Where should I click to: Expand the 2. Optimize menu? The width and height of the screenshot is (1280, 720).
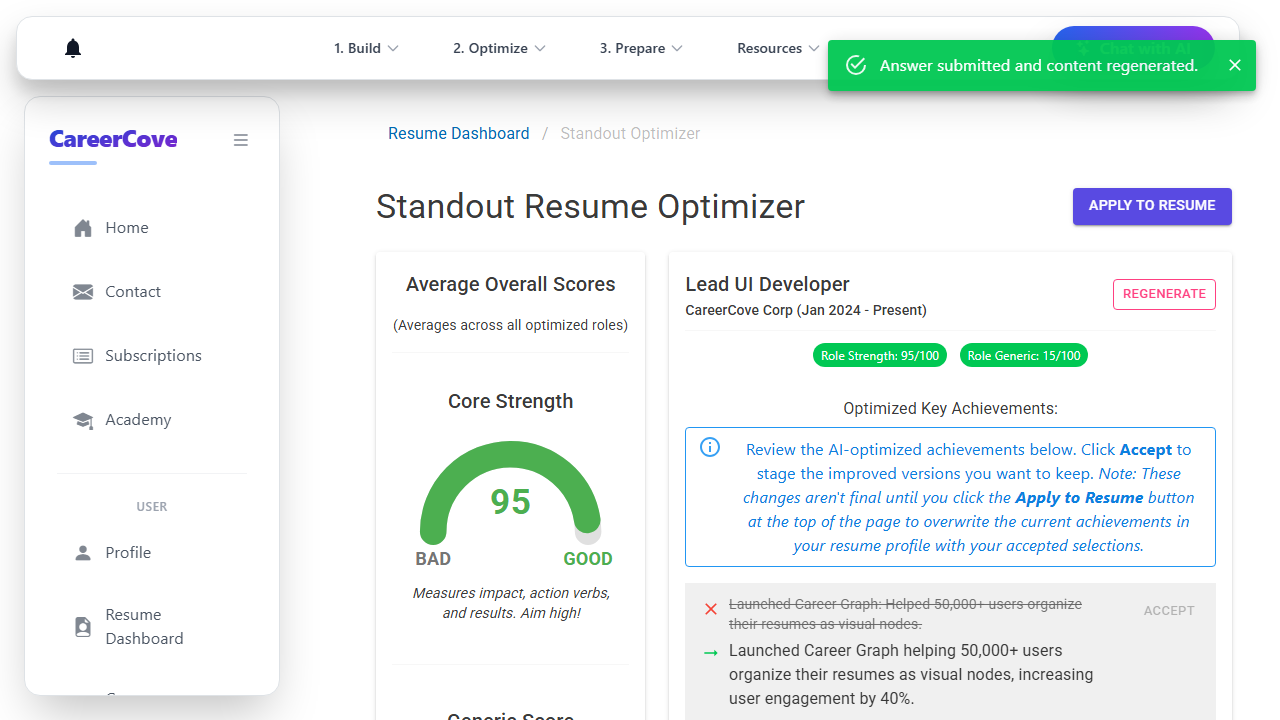point(499,48)
